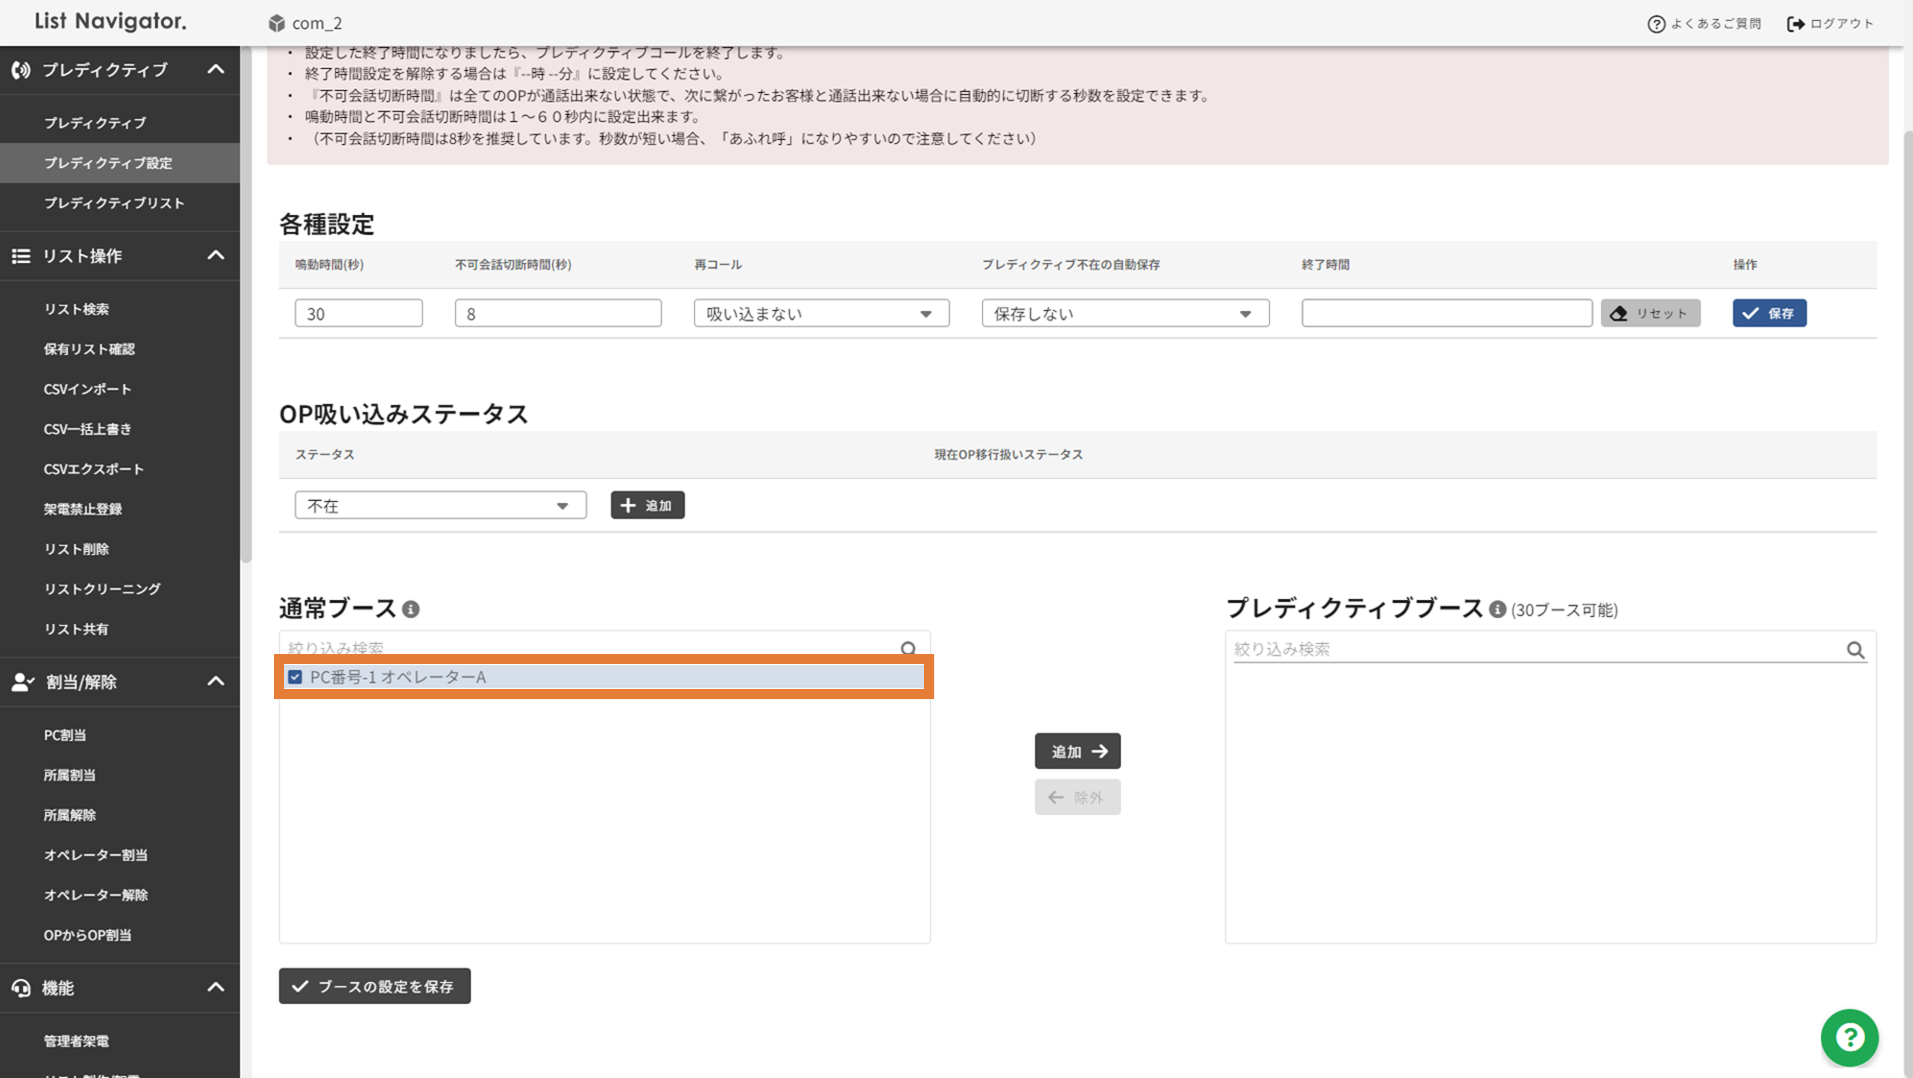Viewport: 1913px width, 1078px height.
Task: Click the ログアウト logout icon
Action: coord(1796,23)
